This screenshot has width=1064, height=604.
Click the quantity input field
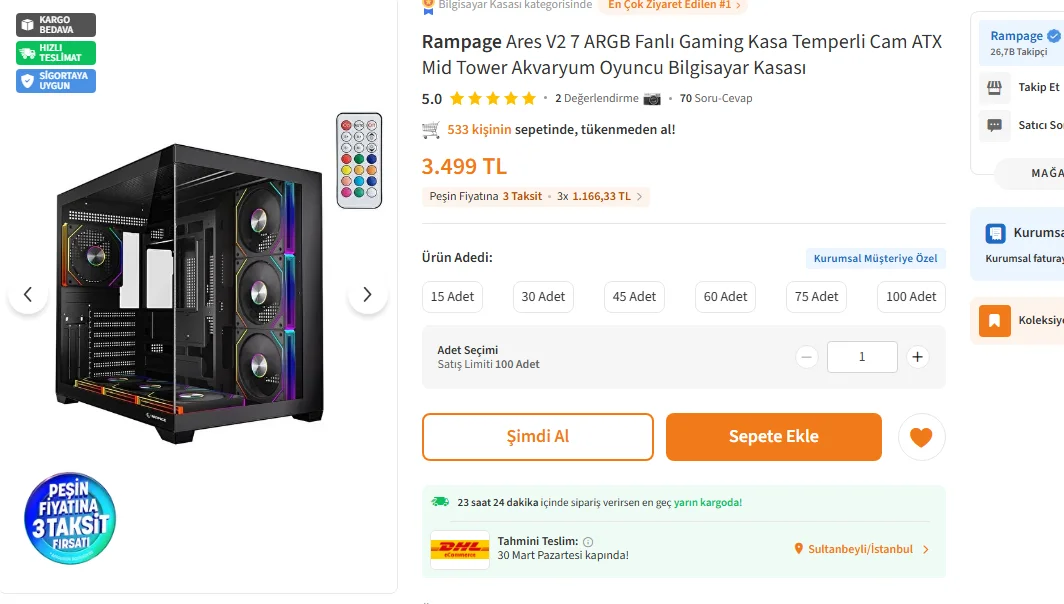click(x=861, y=357)
